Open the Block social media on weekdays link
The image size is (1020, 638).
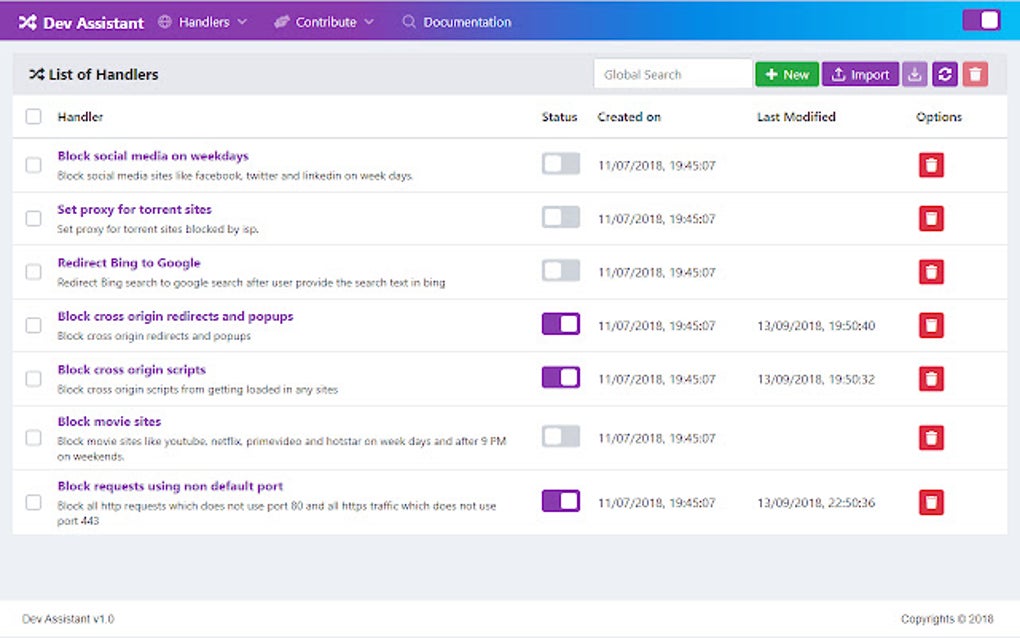(153, 155)
